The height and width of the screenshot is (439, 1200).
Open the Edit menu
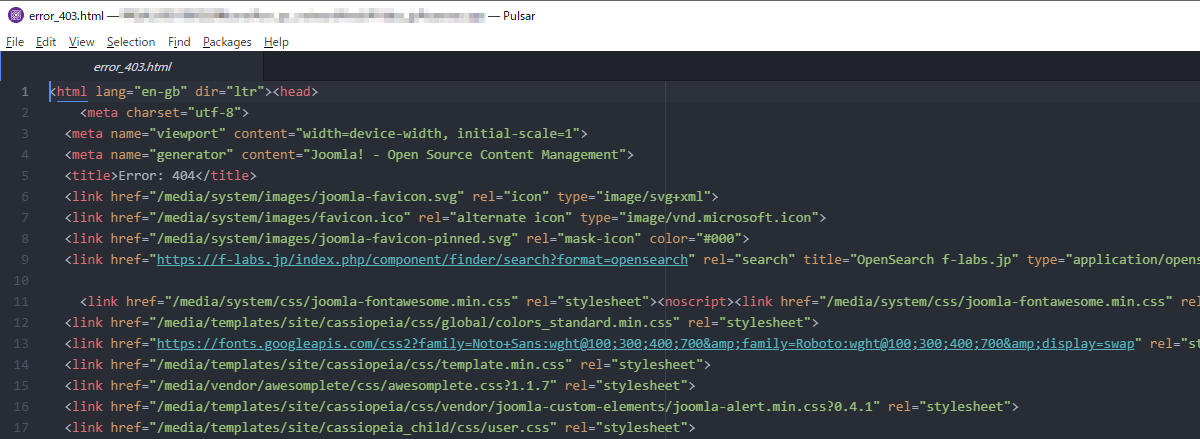(x=45, y=42)
